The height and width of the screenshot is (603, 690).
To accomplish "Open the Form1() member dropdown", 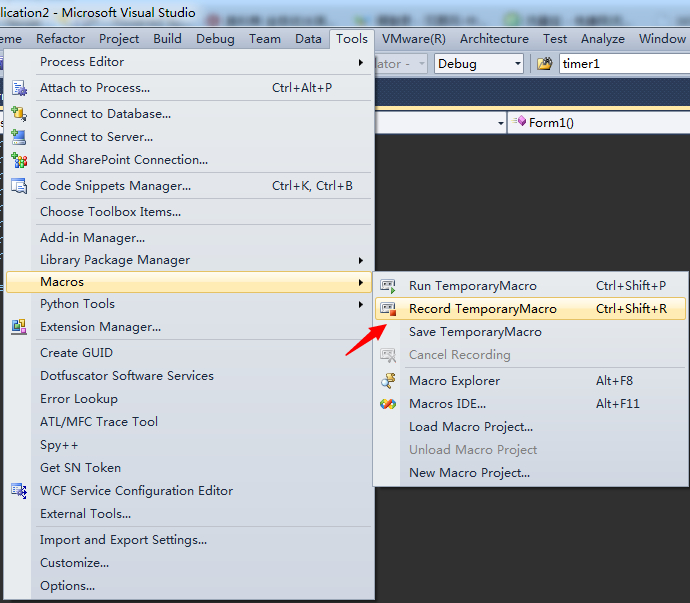I will click(x=599, y=123).
